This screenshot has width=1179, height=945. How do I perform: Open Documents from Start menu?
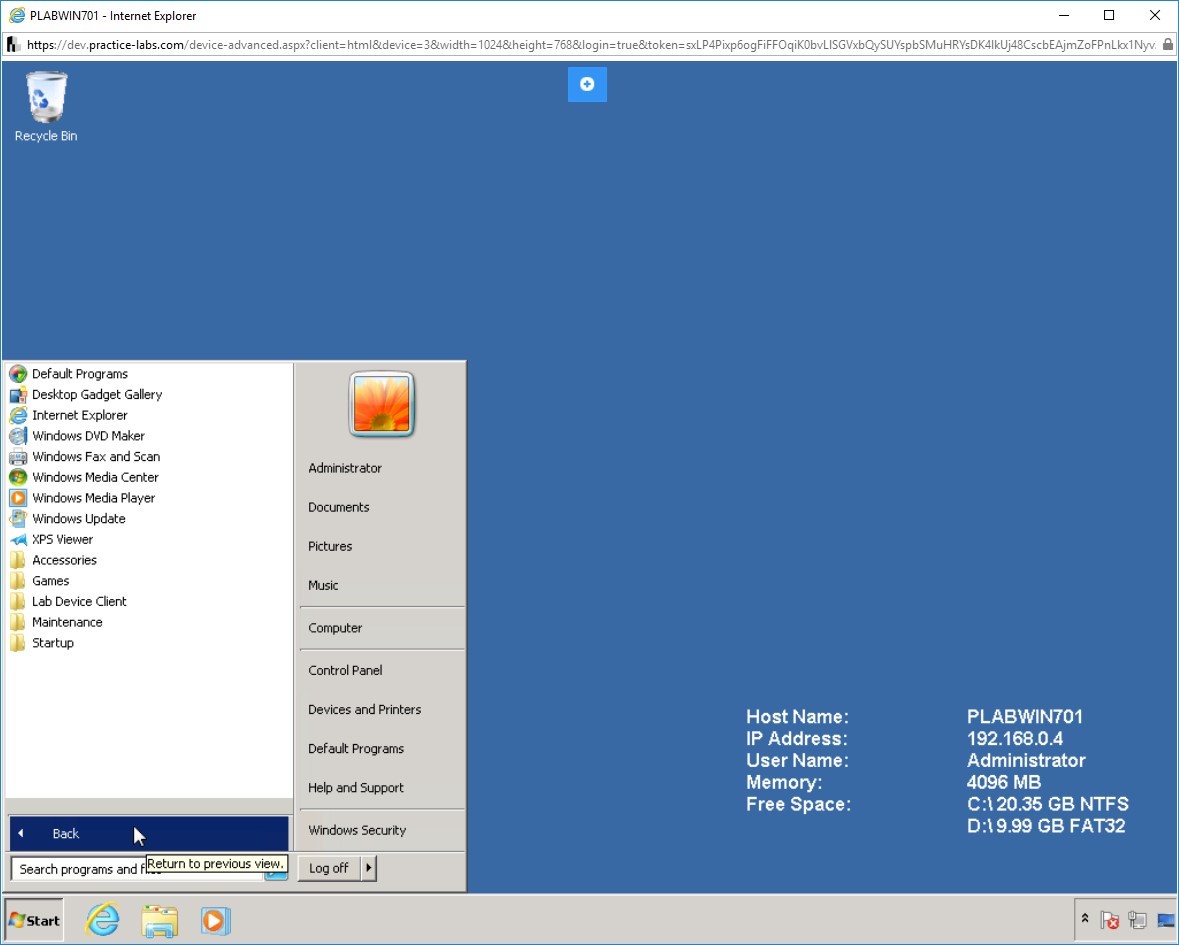[339, 507]
